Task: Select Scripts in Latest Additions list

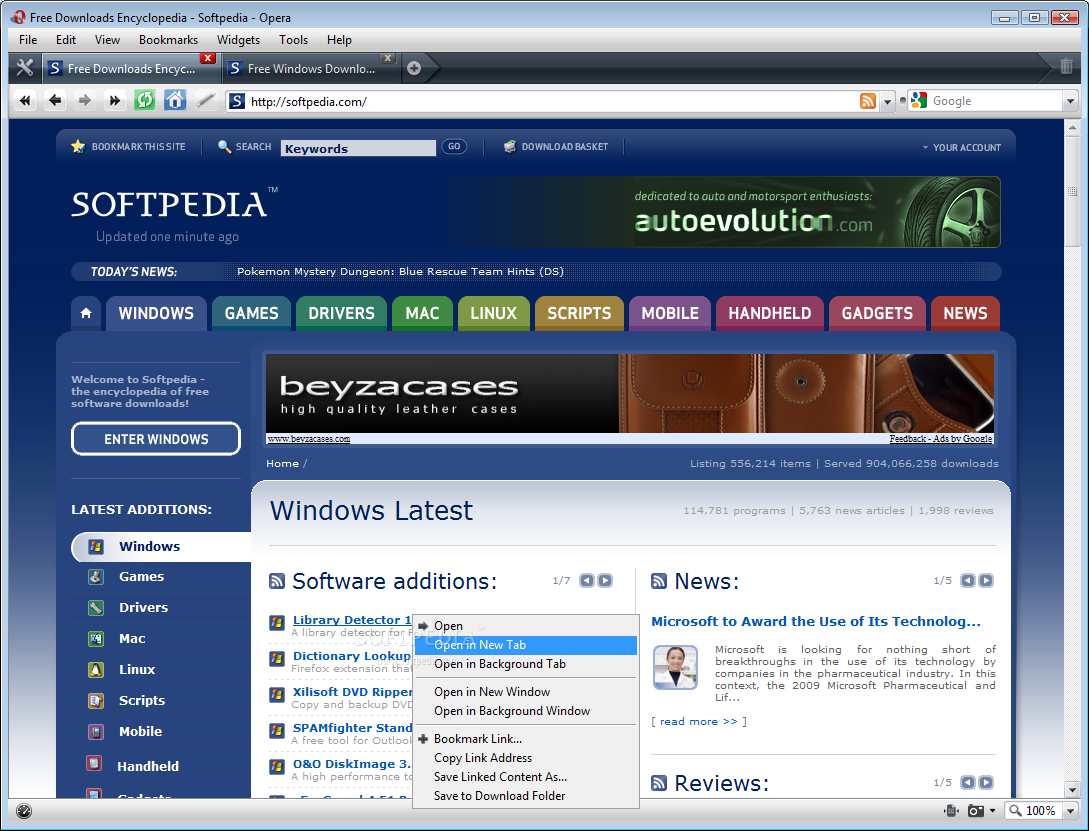Action: tap(142, 700)
